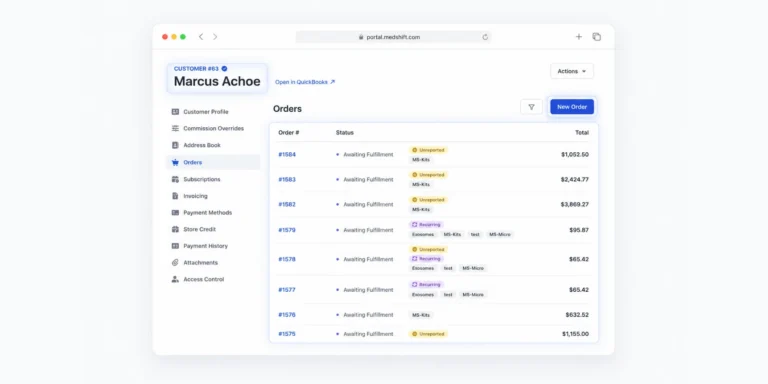The image size is (768, 384).
Task: Click the $3,869.27 total
Action: tap(575, 204)
